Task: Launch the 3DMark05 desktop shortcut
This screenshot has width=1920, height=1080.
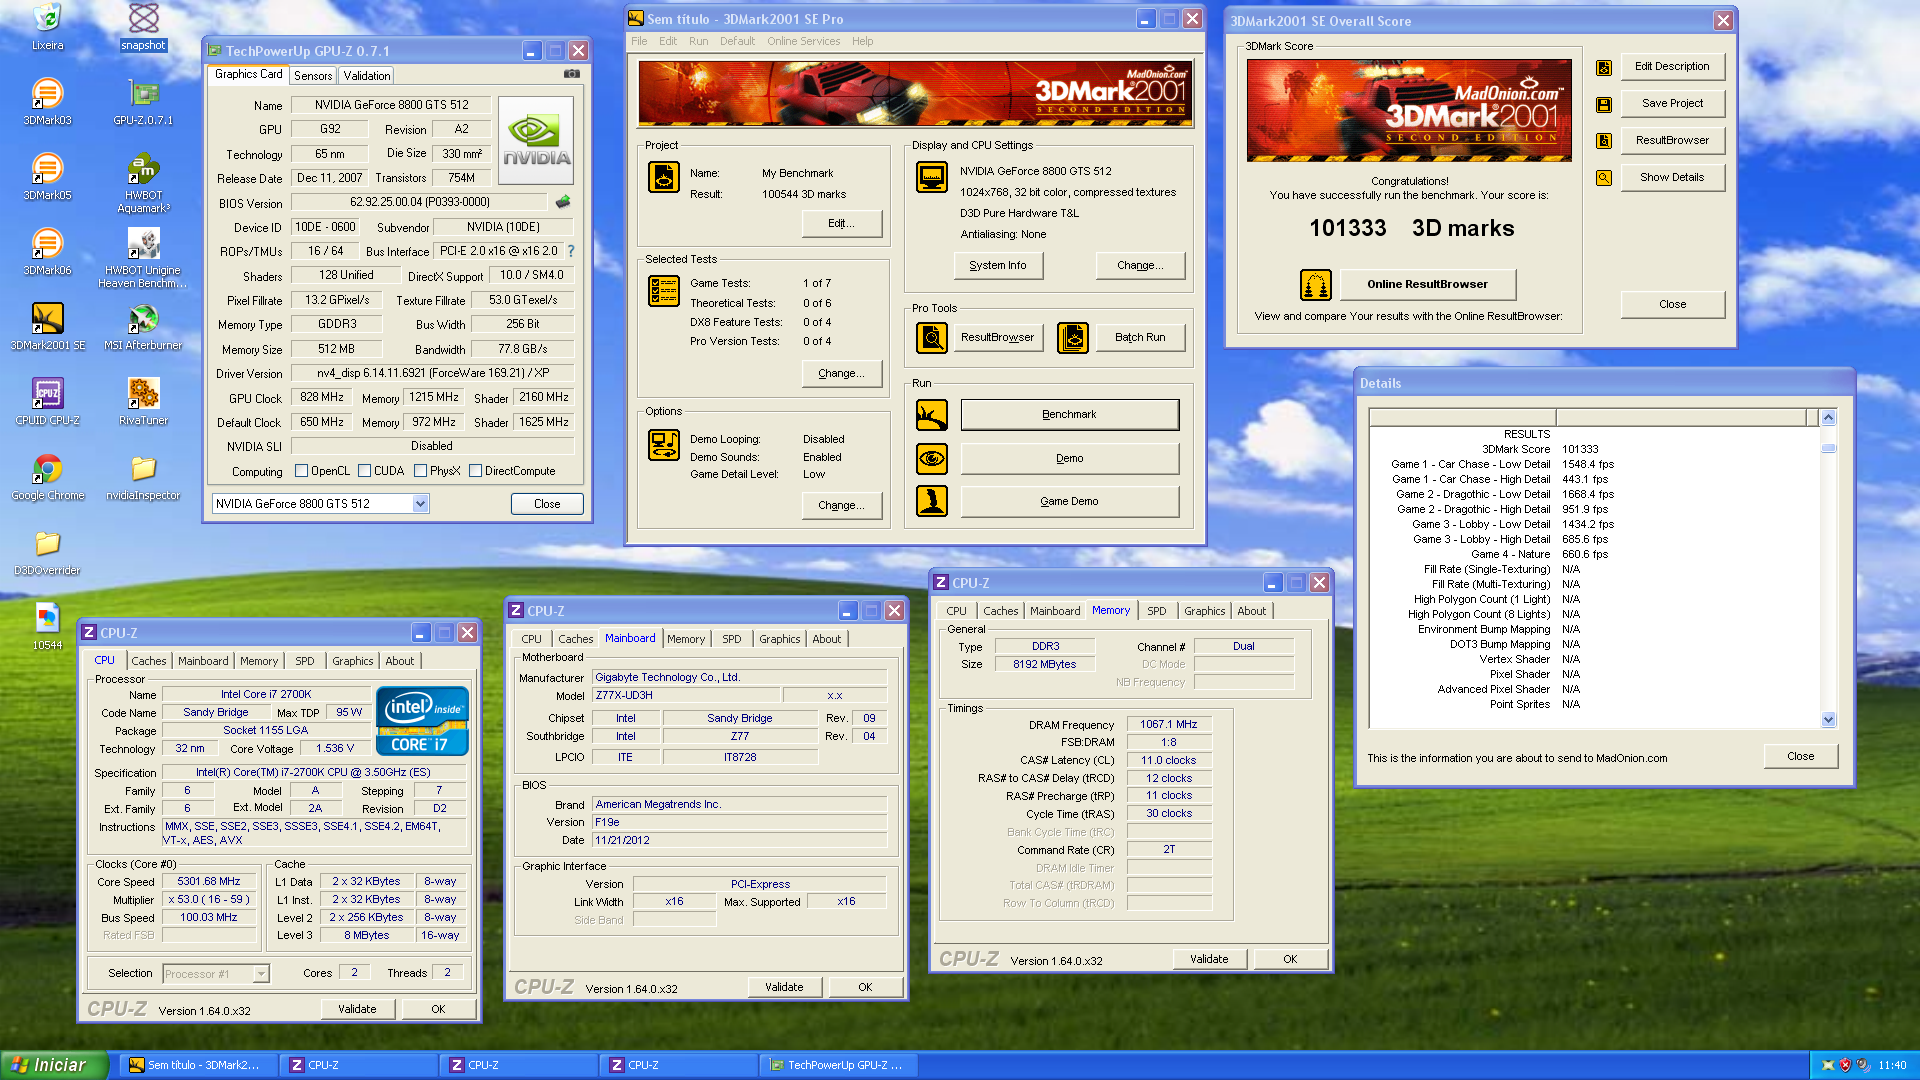Action: point(47,177)
